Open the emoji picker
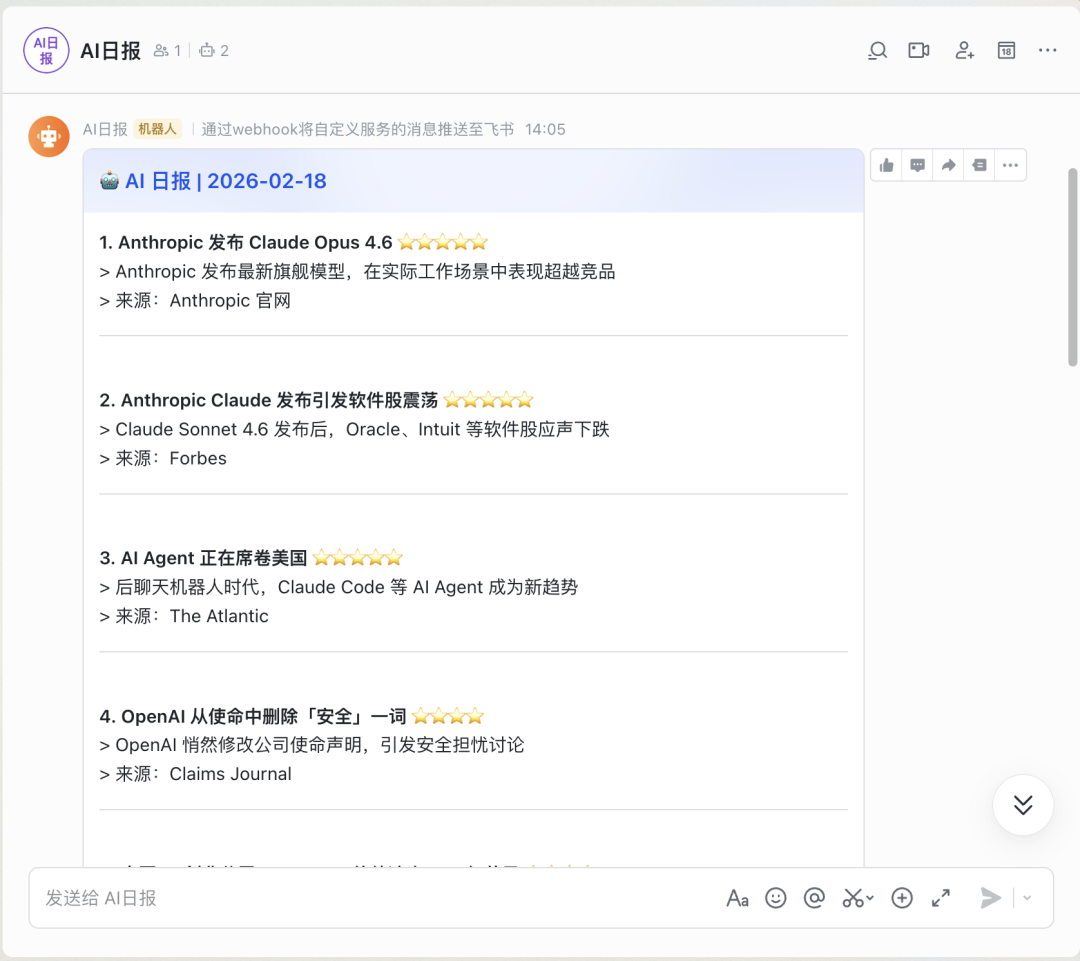The height and width of the screenshot is (961, 1080). tap(776, 898)
